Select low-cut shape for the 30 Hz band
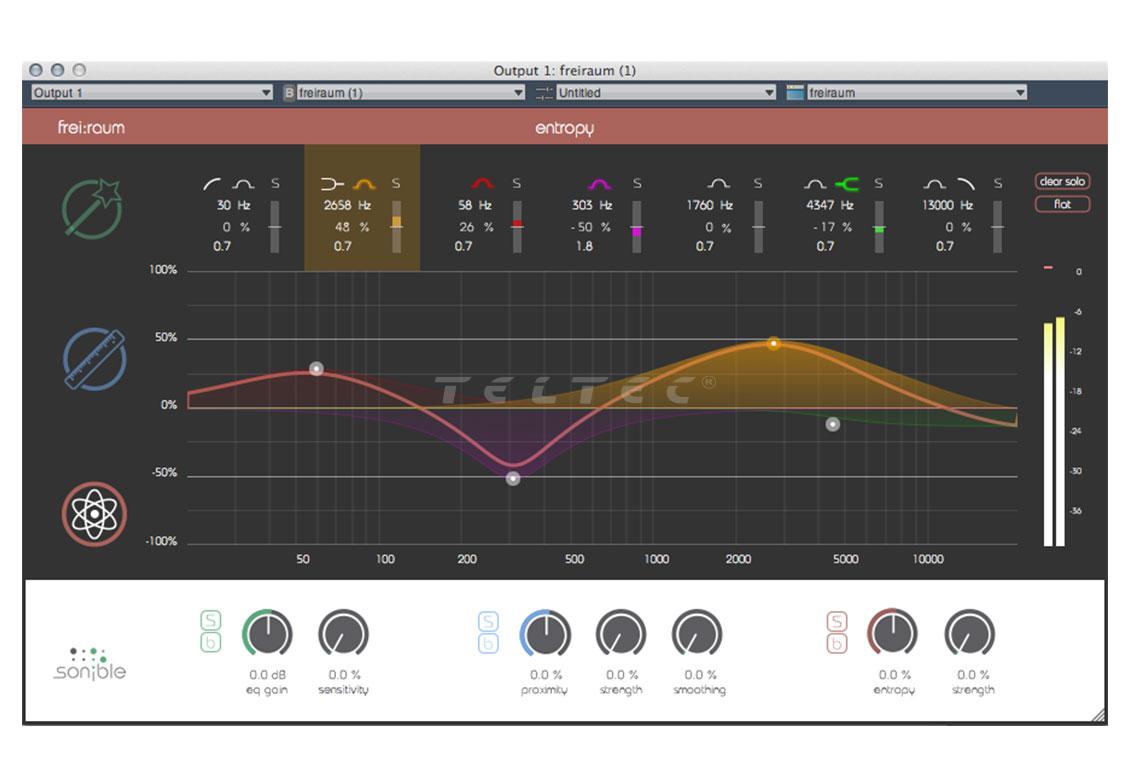 pos(212,184)
